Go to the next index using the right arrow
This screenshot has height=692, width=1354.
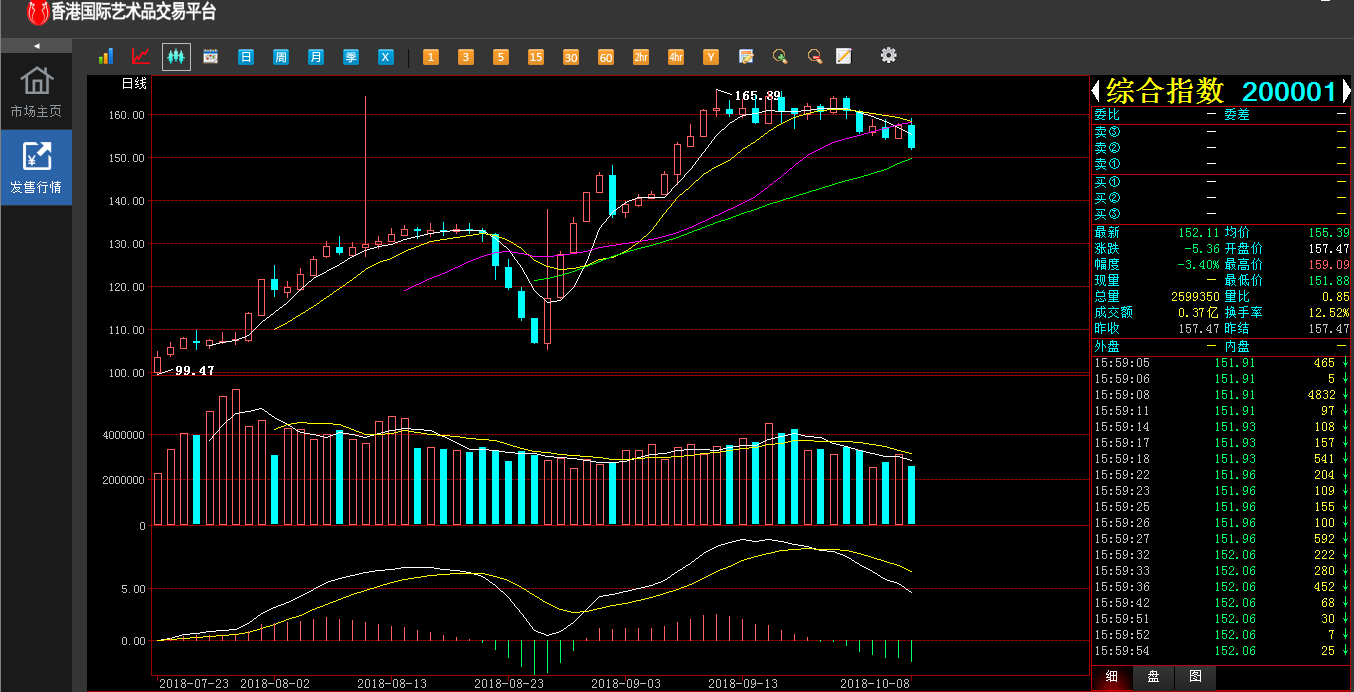pos(1345,92)
